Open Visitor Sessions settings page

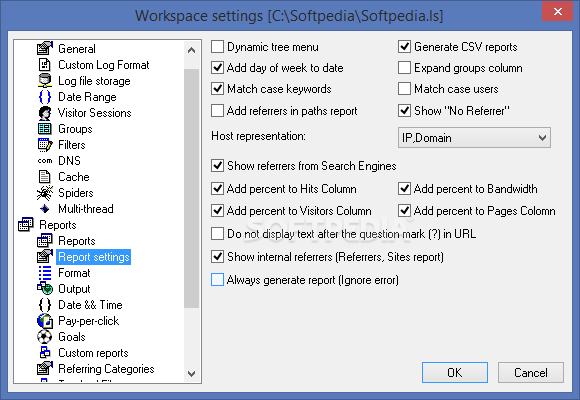click(x=95, y=113)
